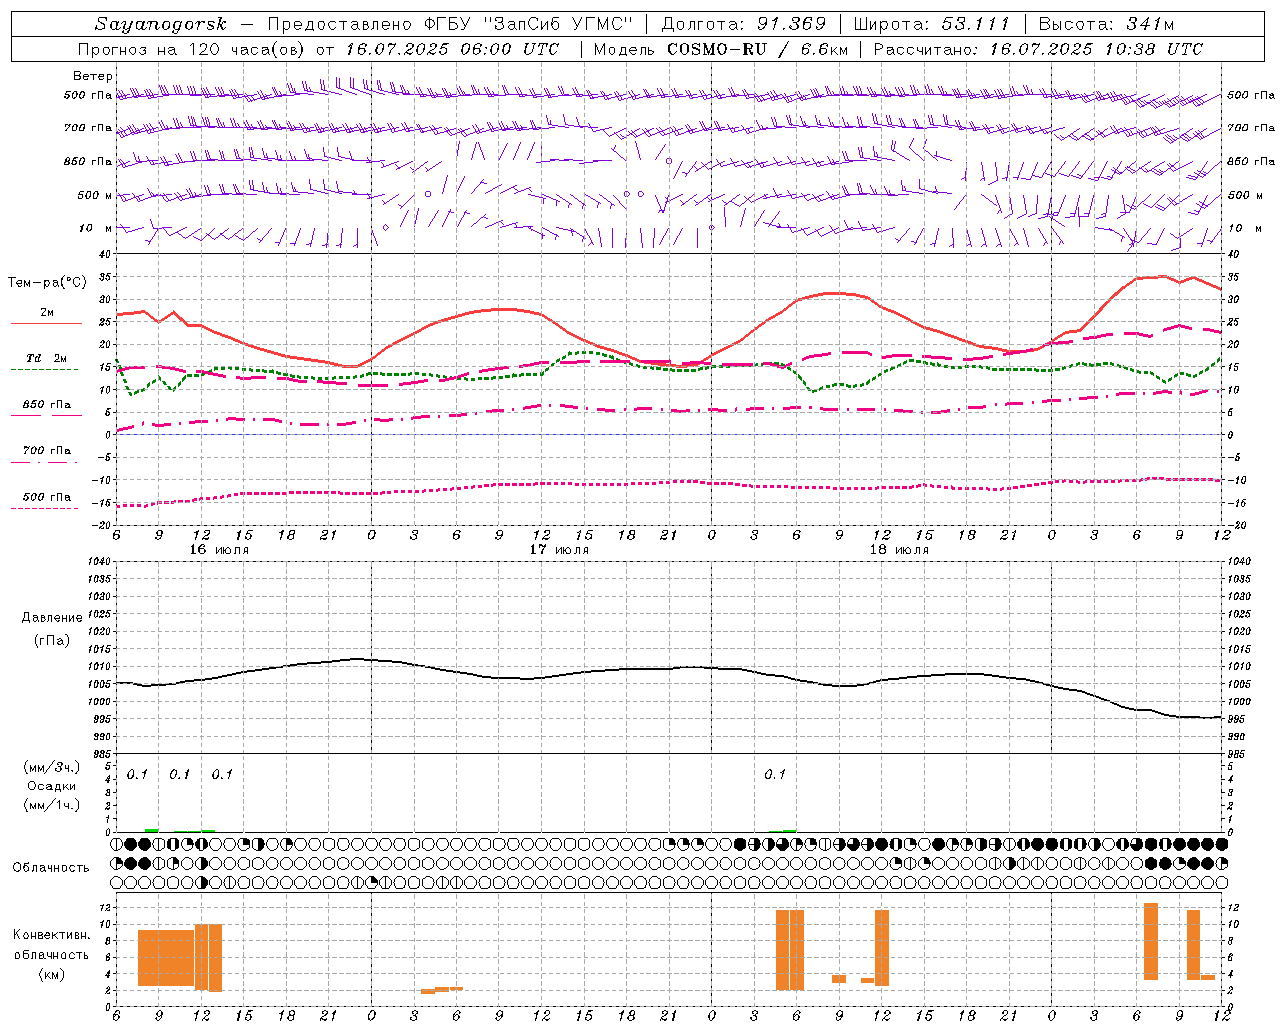Viewport: 1280px width, 1024px height.
Task: Click the 'Ветер' wind panel label
Action: (x=93, y=76)
